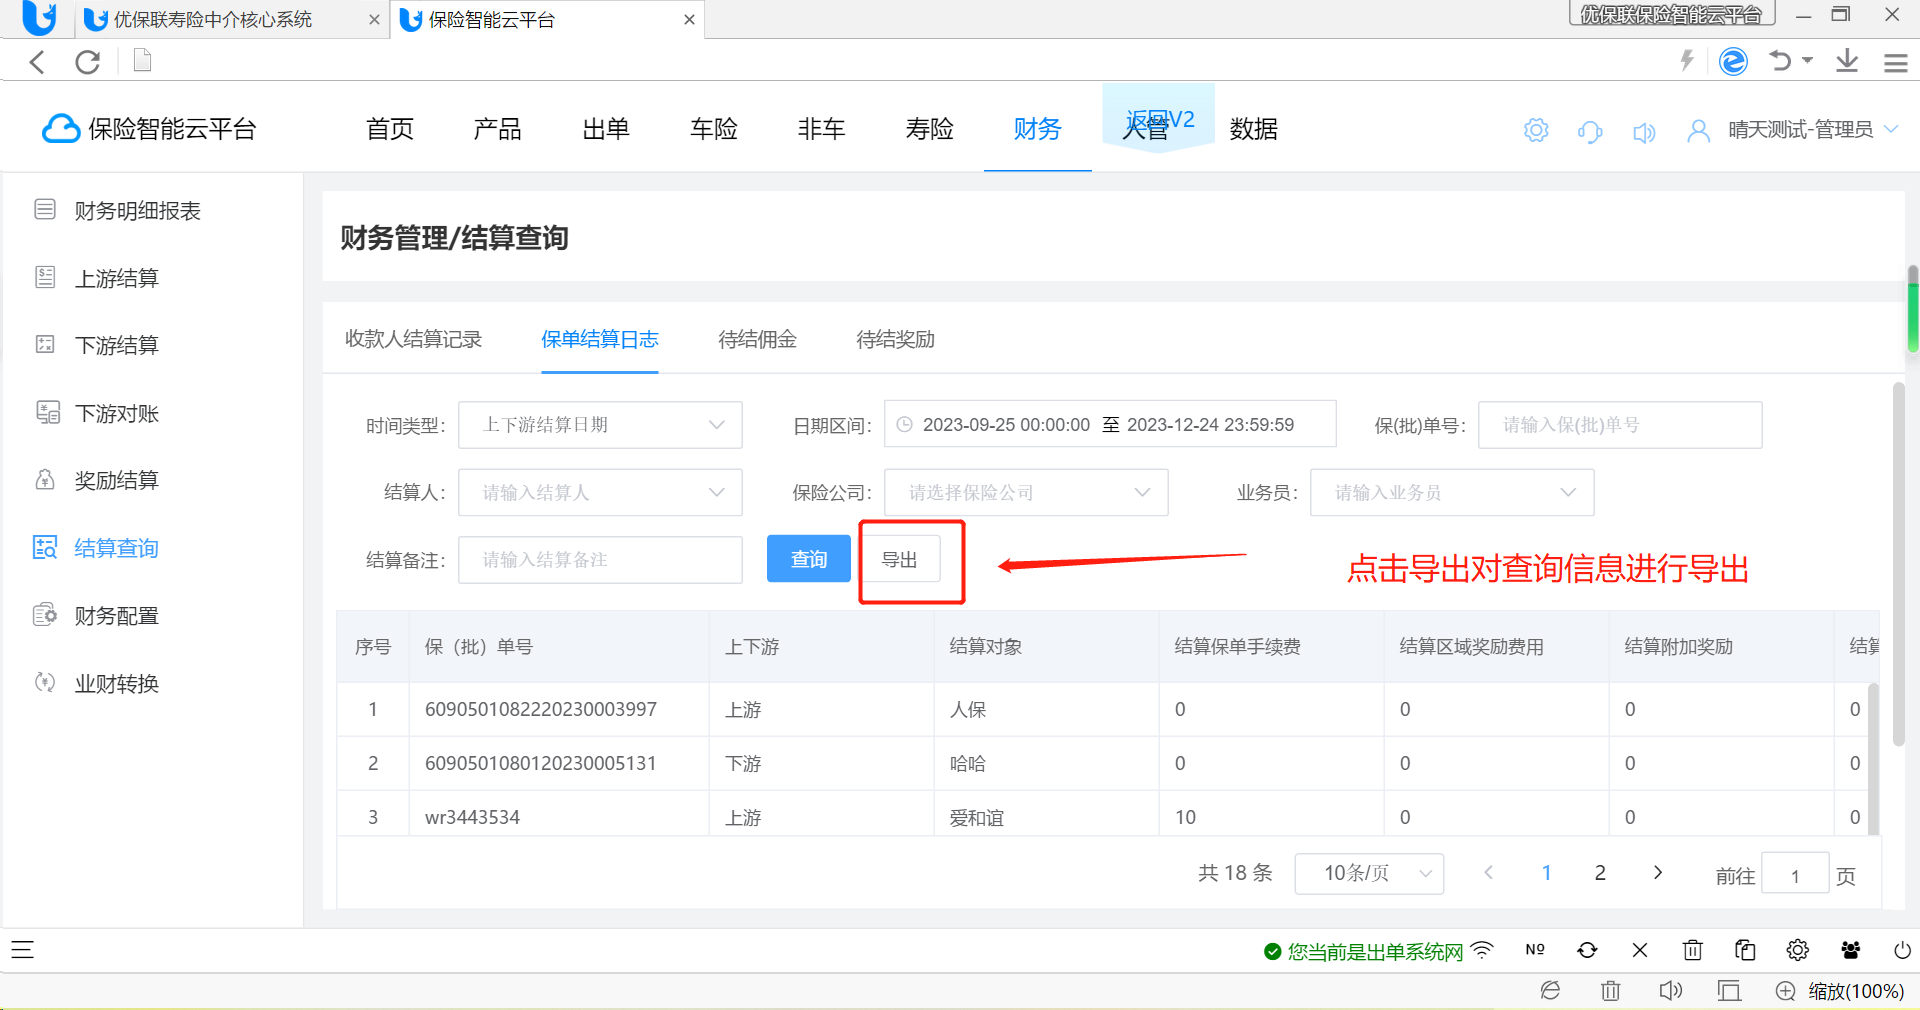This screenshot has width=1920, height=1010.
Task: Open 奖励结算 in the sidebar
Action: (117, 480)
